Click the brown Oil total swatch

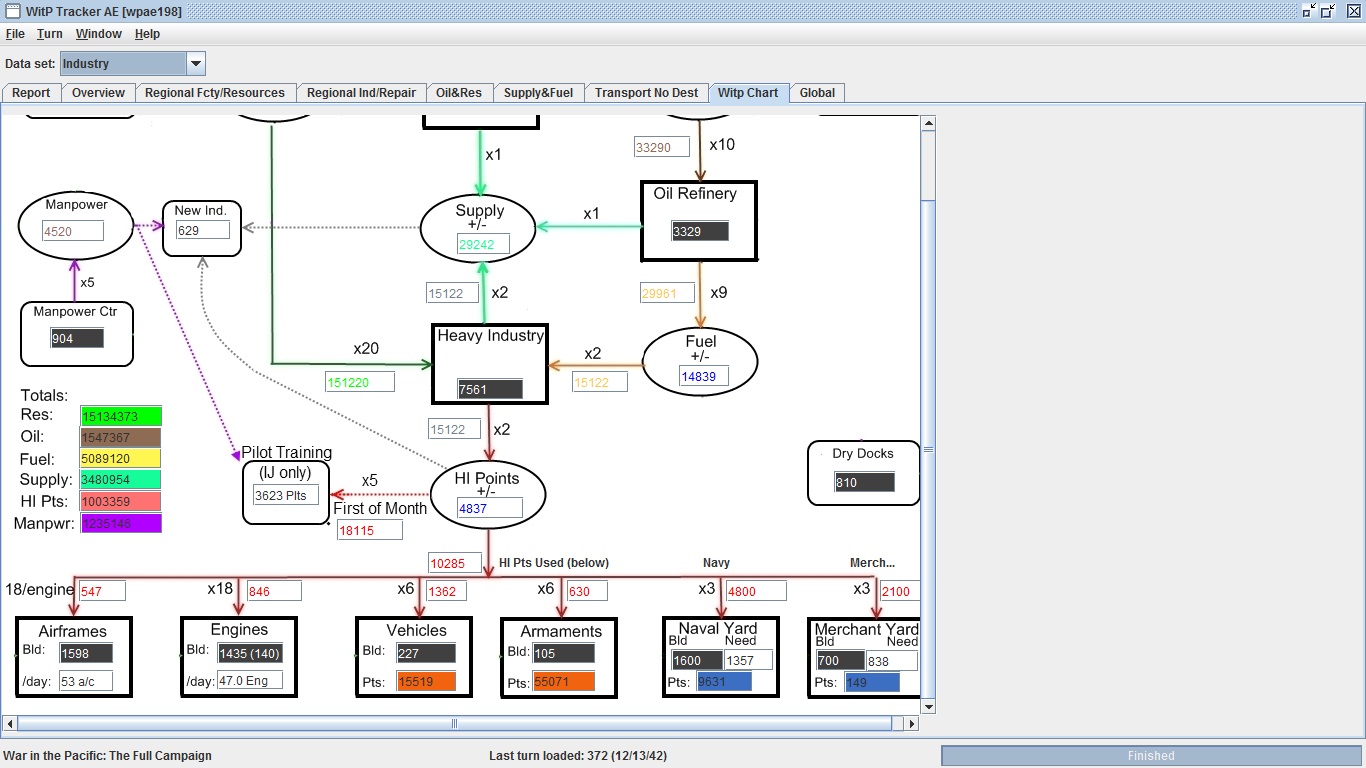tap(121, 438)
